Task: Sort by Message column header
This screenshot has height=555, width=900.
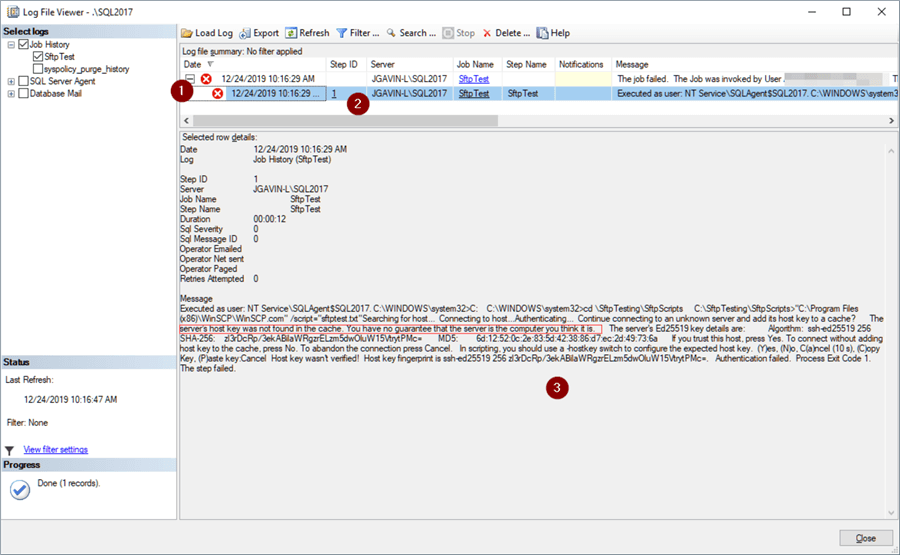Action: click(754, 64)
